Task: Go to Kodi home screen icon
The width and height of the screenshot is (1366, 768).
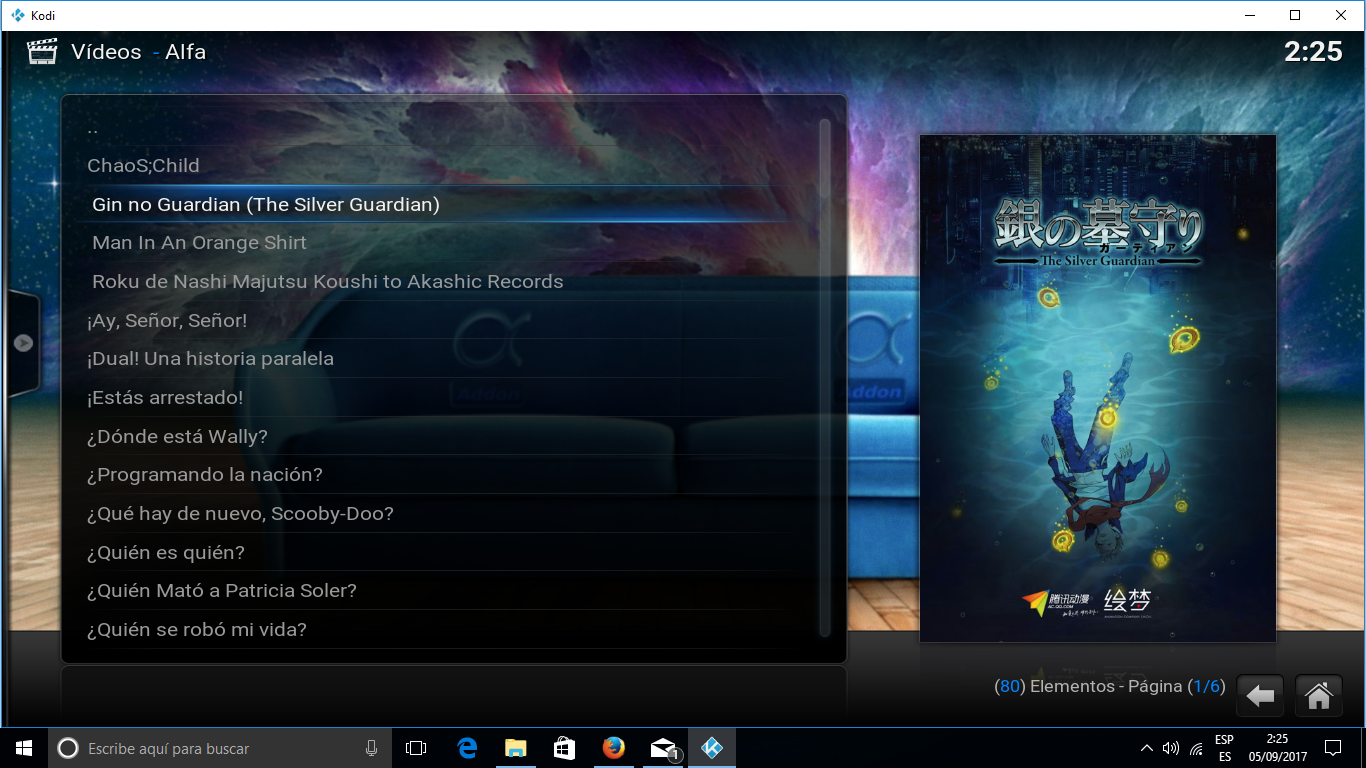Action: 1318,696
